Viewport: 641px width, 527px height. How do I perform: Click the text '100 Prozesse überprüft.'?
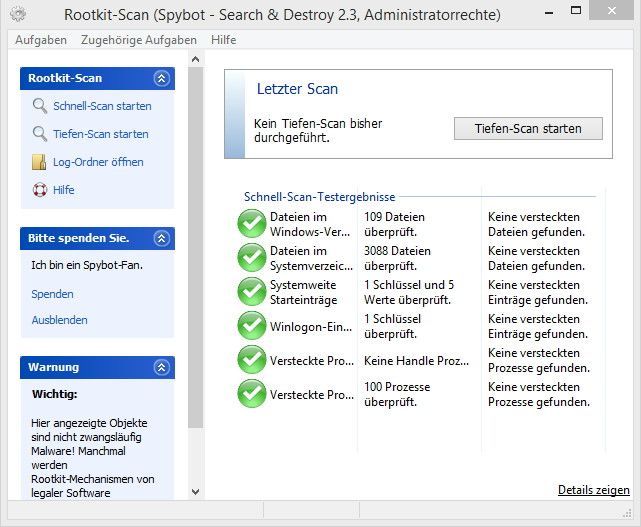tap(397, 394)
